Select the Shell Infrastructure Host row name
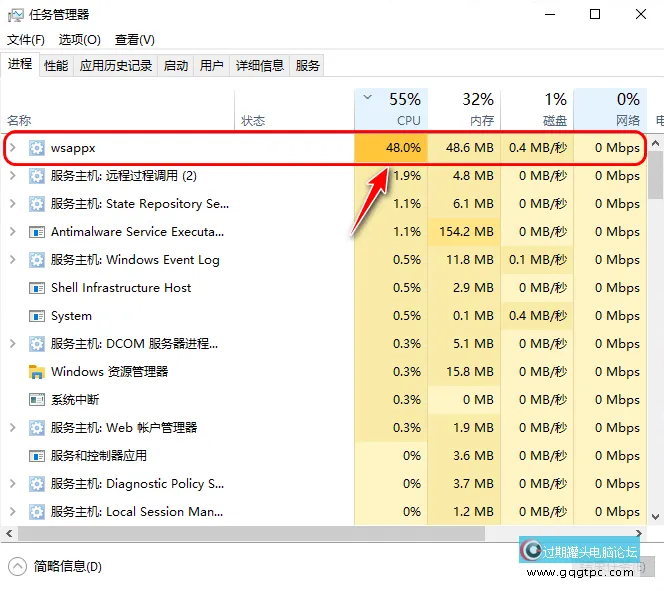This screenshot has width=664, height=591. coord(121,288)
